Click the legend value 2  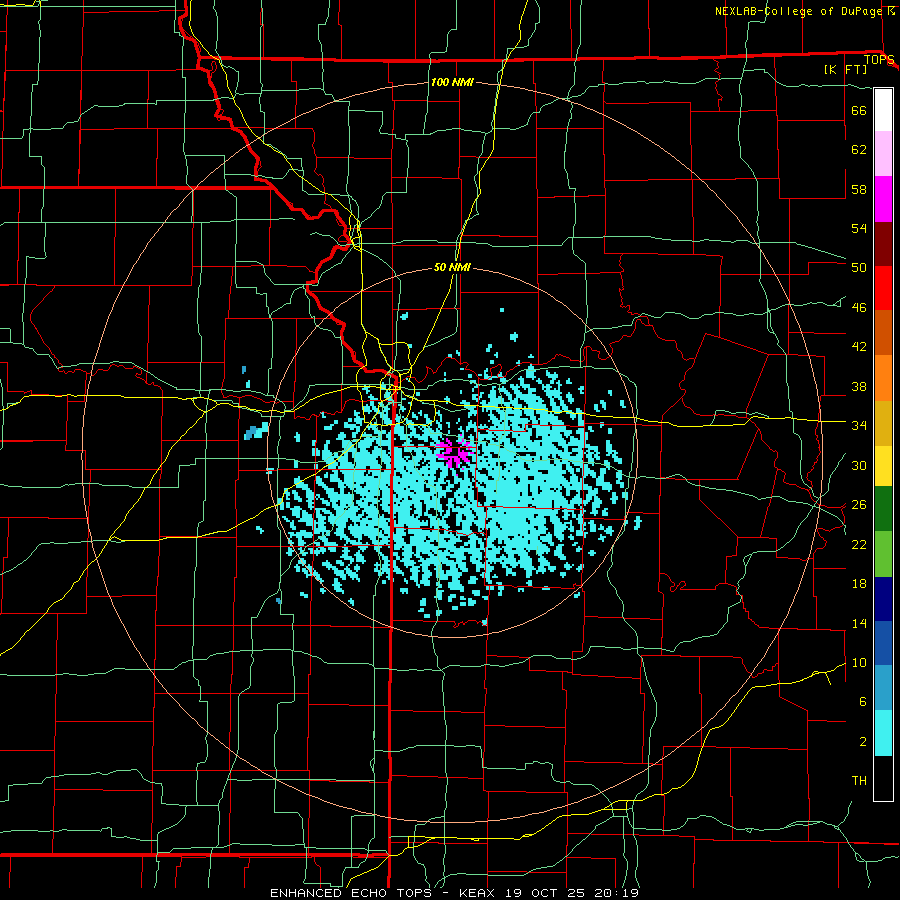[863, 741]
